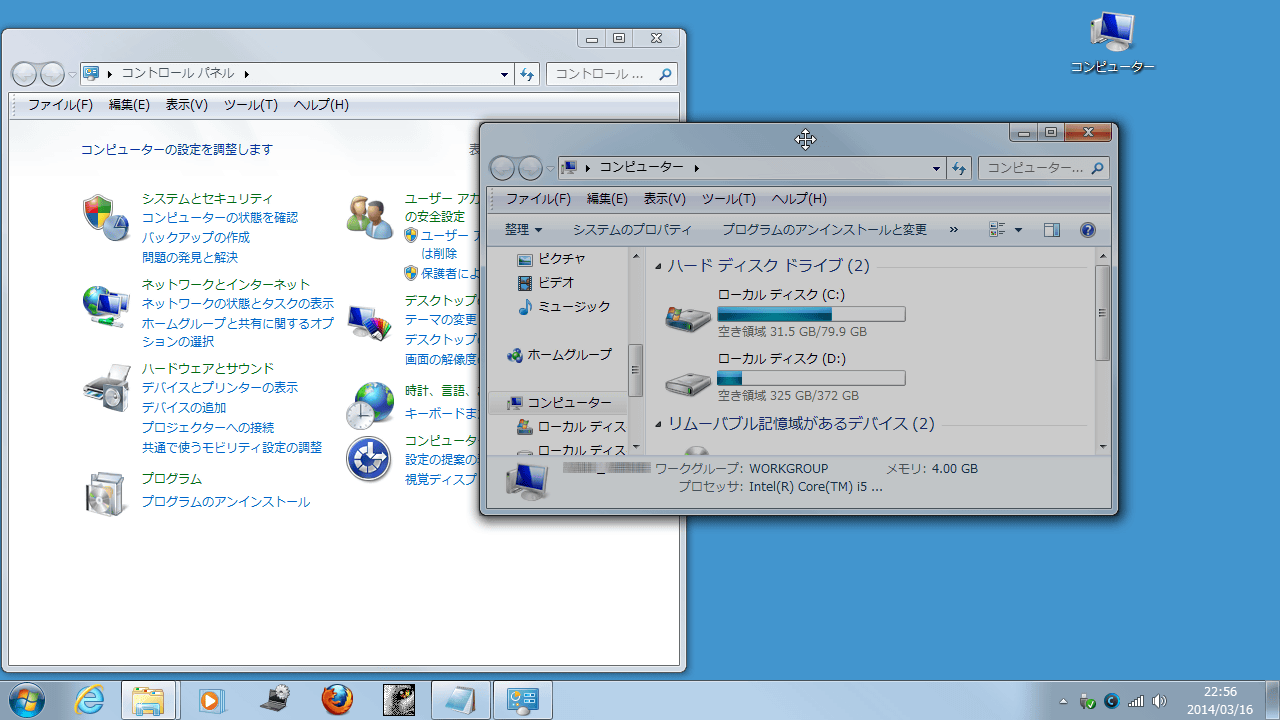Open User Accounts people icon
This screenshot has width=1280, height=720.
(369, 217)
